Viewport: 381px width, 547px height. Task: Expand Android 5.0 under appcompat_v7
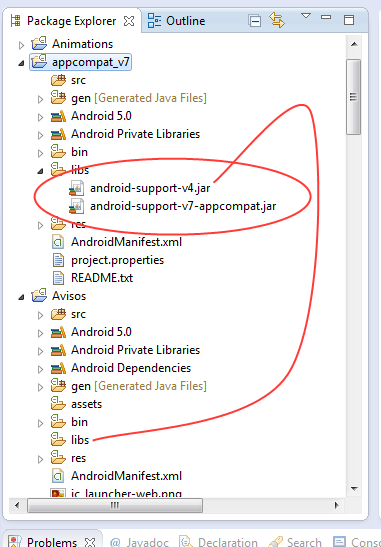40,117
